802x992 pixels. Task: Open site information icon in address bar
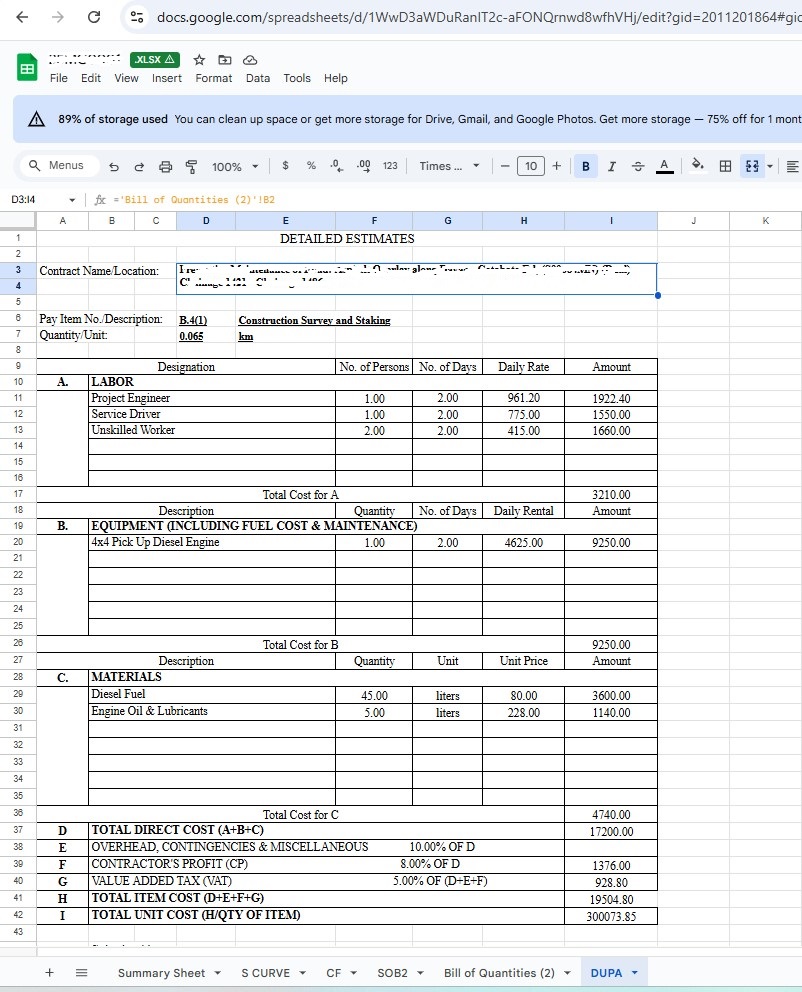point(137,17)
